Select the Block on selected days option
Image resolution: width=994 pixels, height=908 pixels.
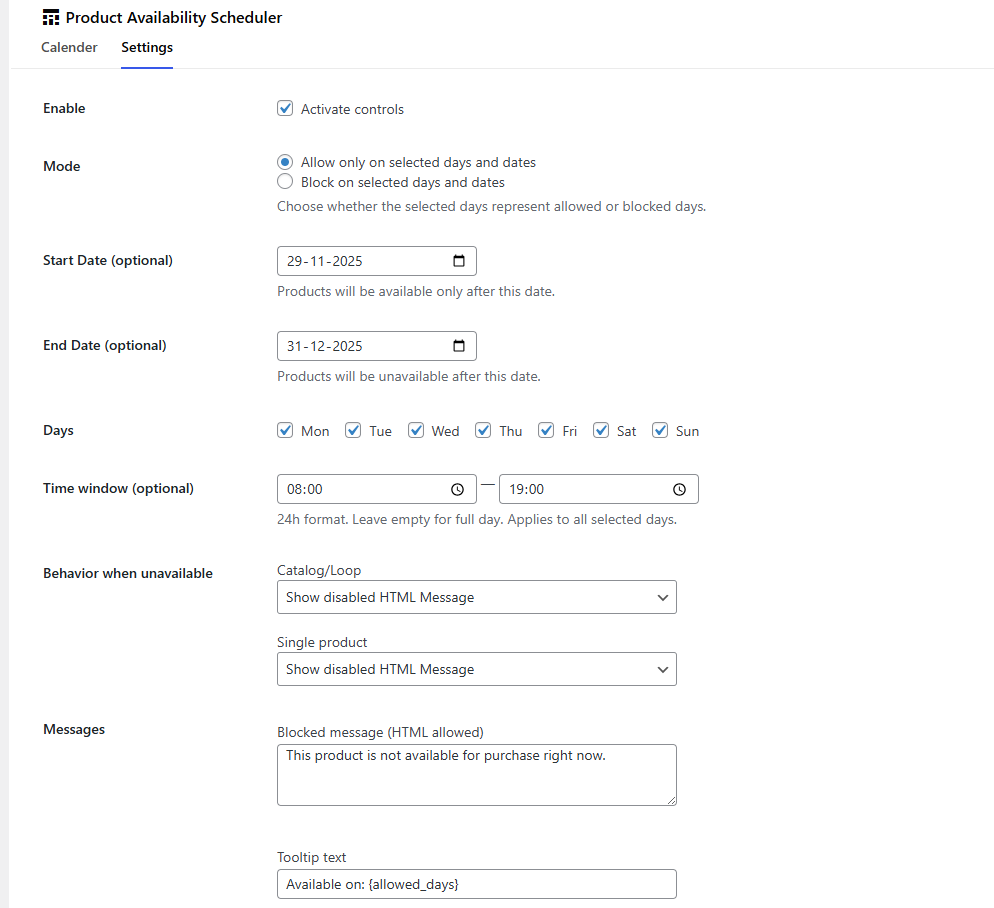pos(283,182)
